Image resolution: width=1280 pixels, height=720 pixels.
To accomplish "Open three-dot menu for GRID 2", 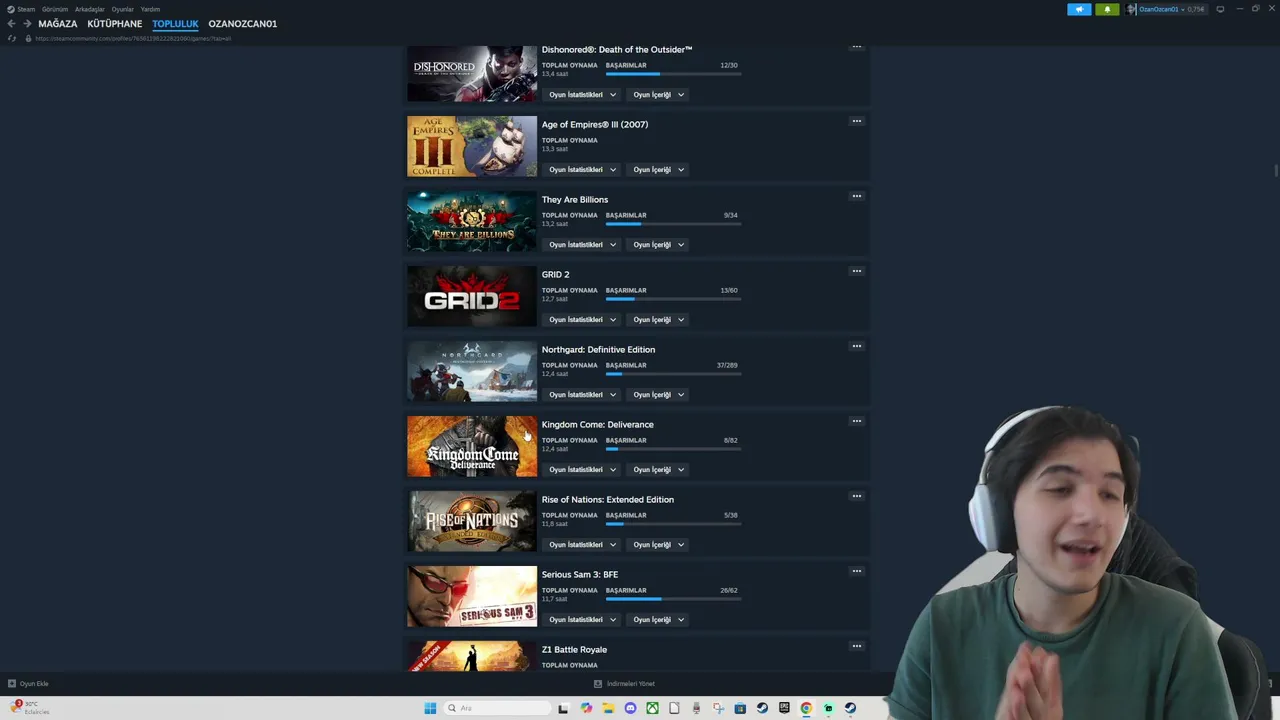I will [856, 271].
